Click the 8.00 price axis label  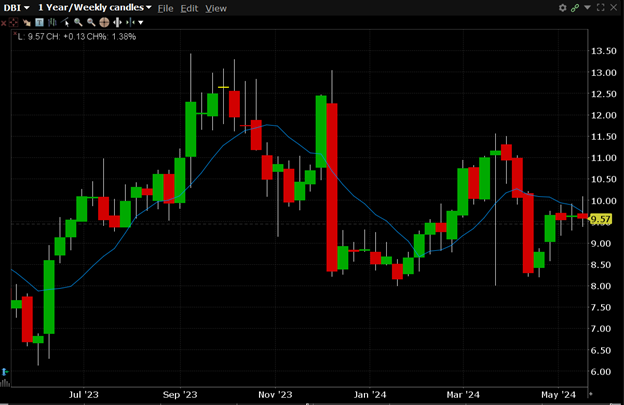tap(600, 286)
